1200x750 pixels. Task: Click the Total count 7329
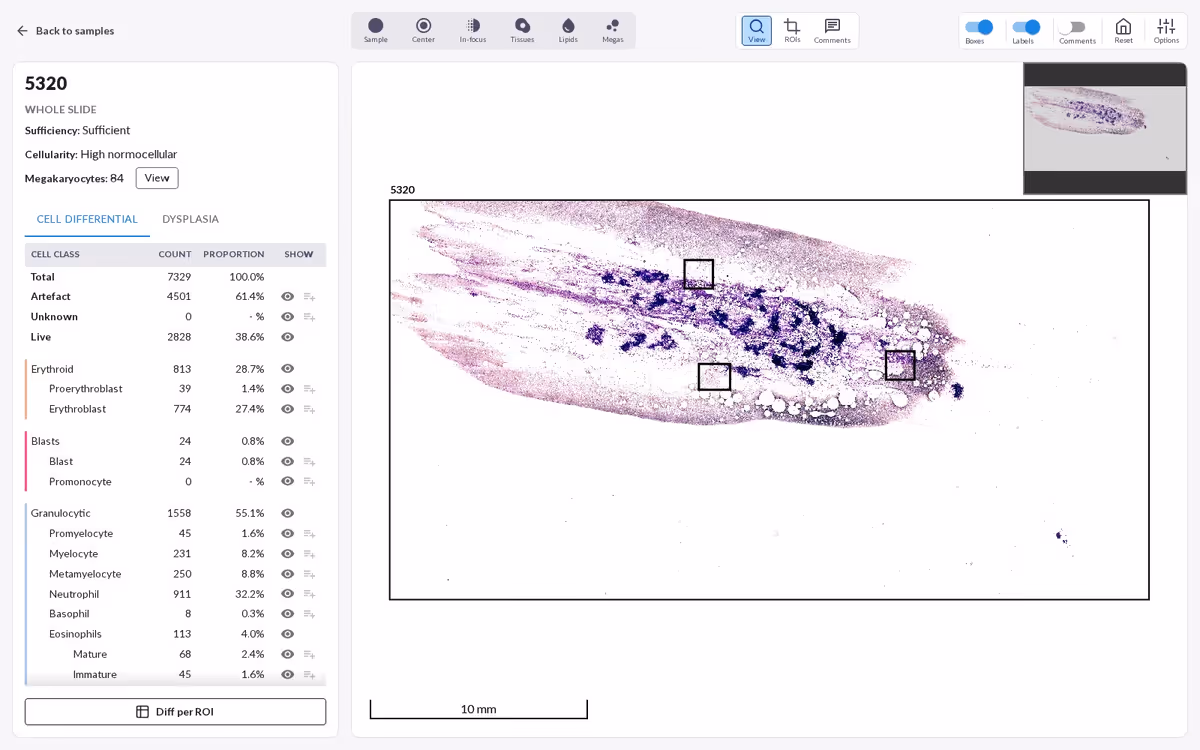coord(179,277)
